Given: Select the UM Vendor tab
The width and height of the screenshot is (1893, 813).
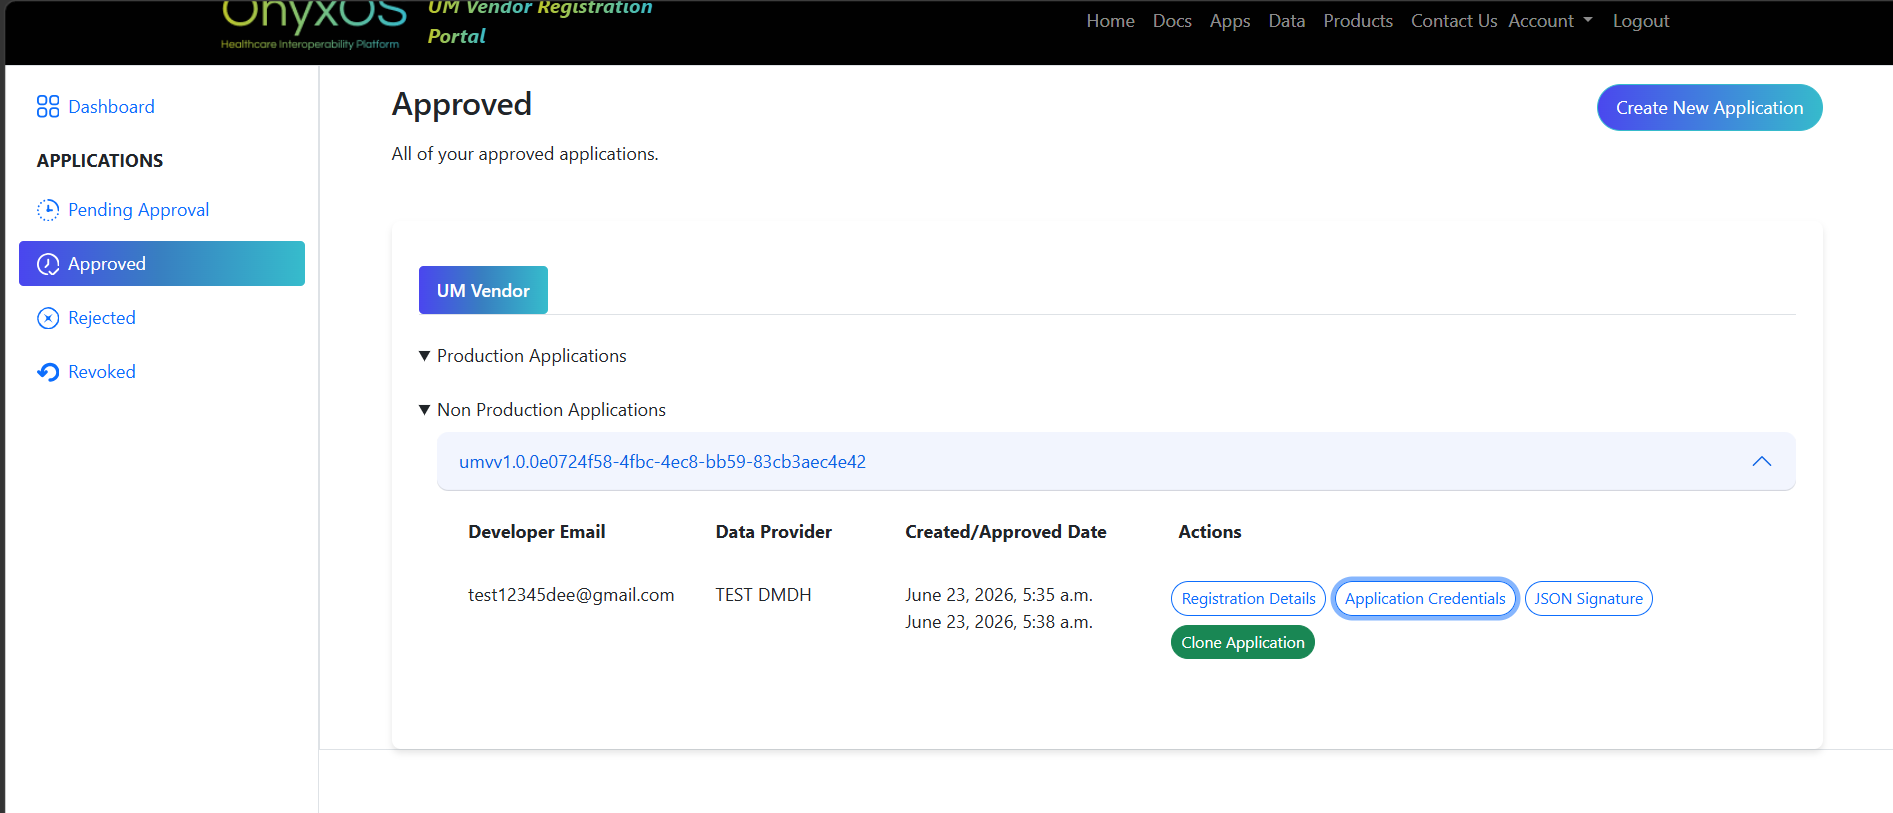Looking at the screenshot, I should 483,290.
